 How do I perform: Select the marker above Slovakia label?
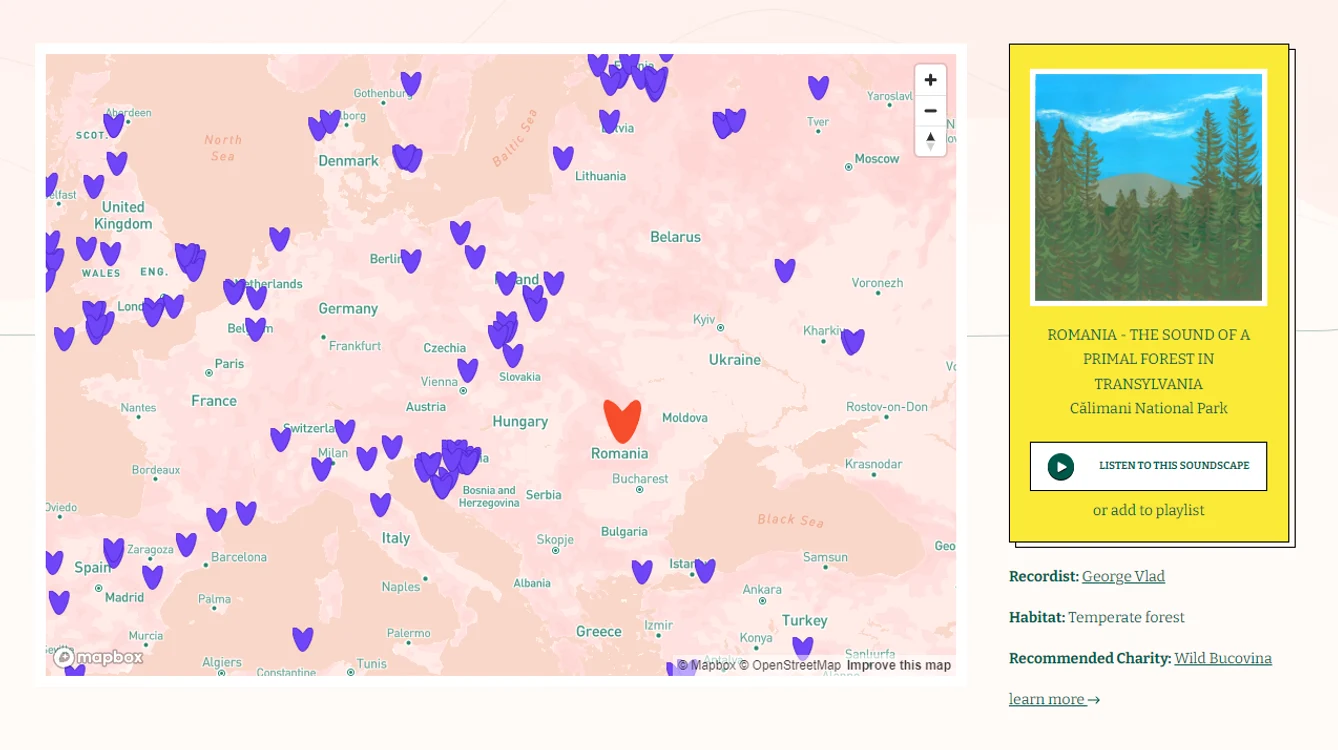point(513,356)
